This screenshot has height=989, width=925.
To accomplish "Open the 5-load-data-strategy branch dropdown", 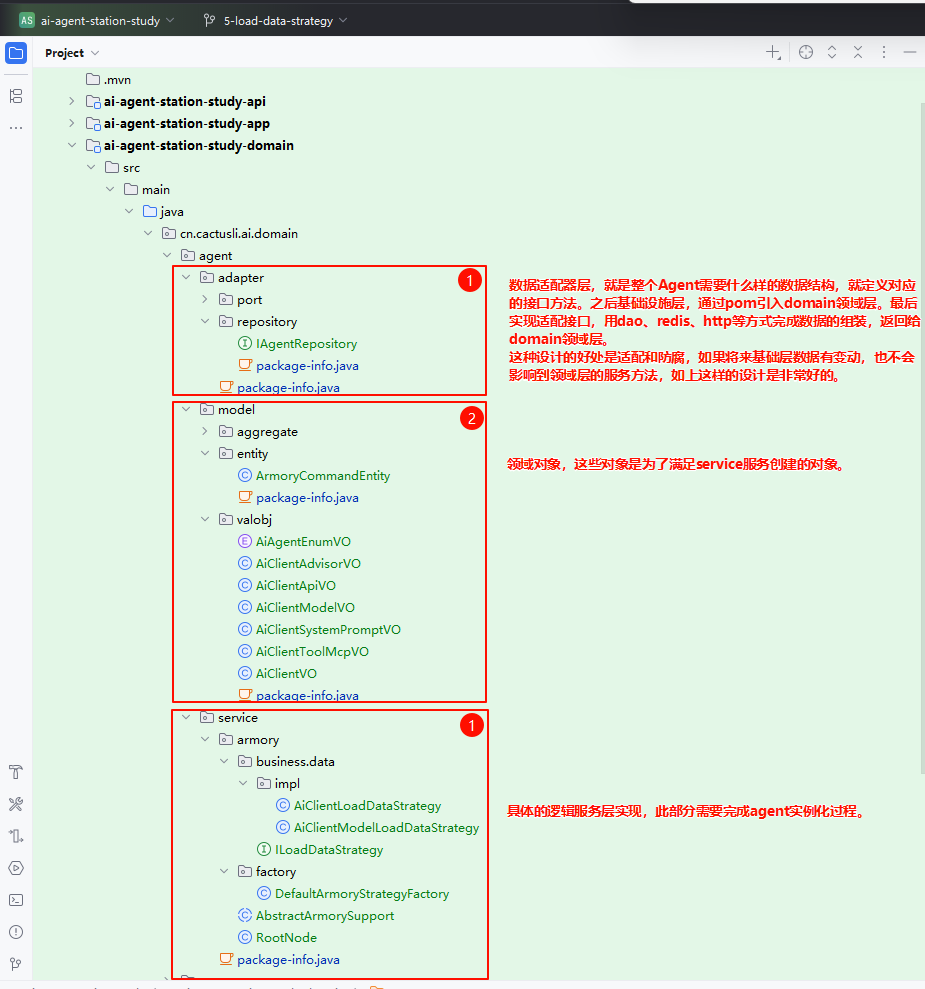I will pos(276,20).
